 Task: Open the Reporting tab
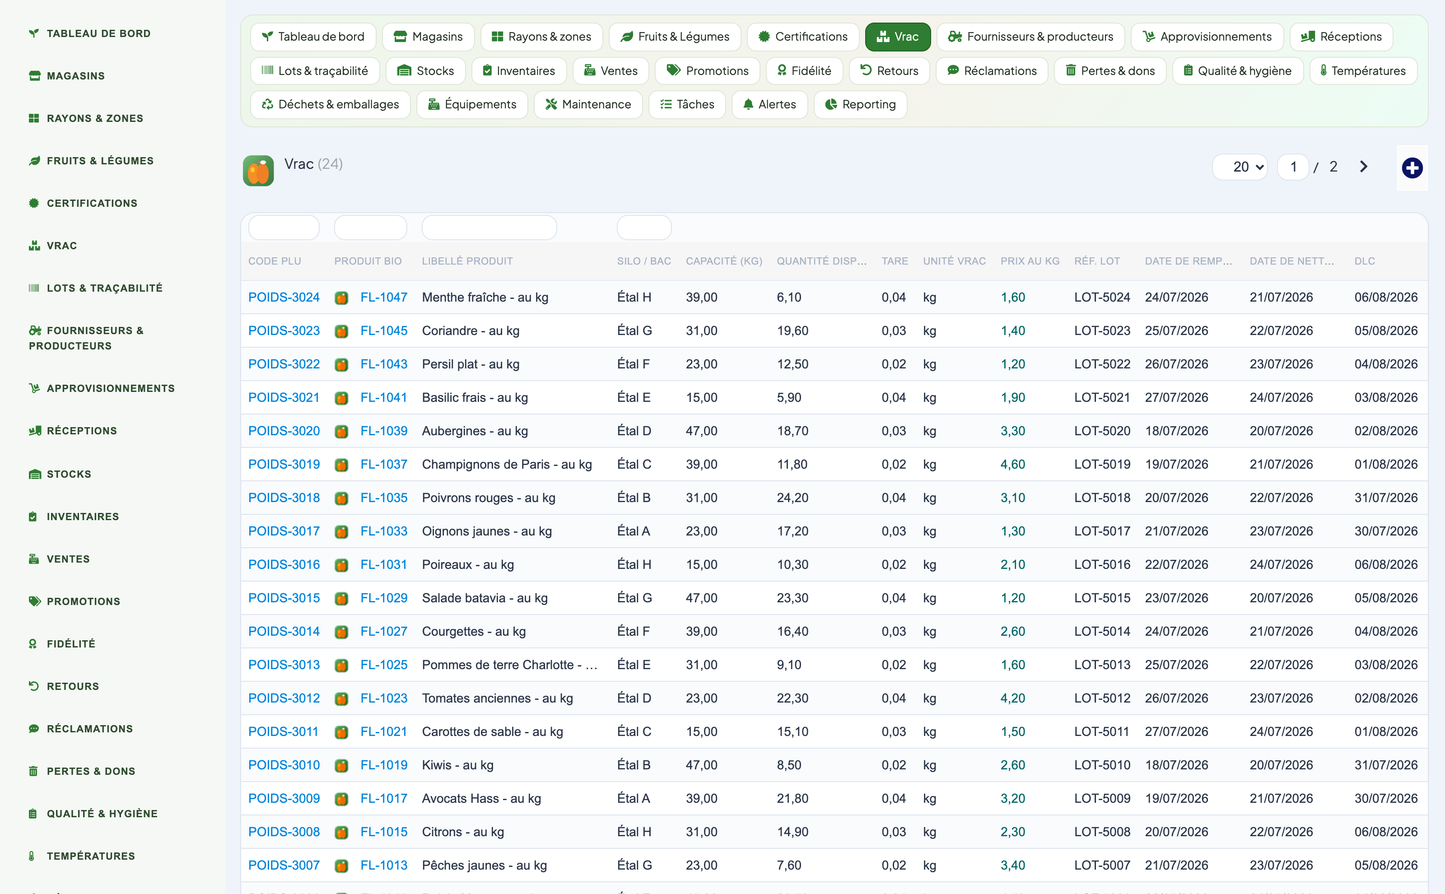[860, 104]
